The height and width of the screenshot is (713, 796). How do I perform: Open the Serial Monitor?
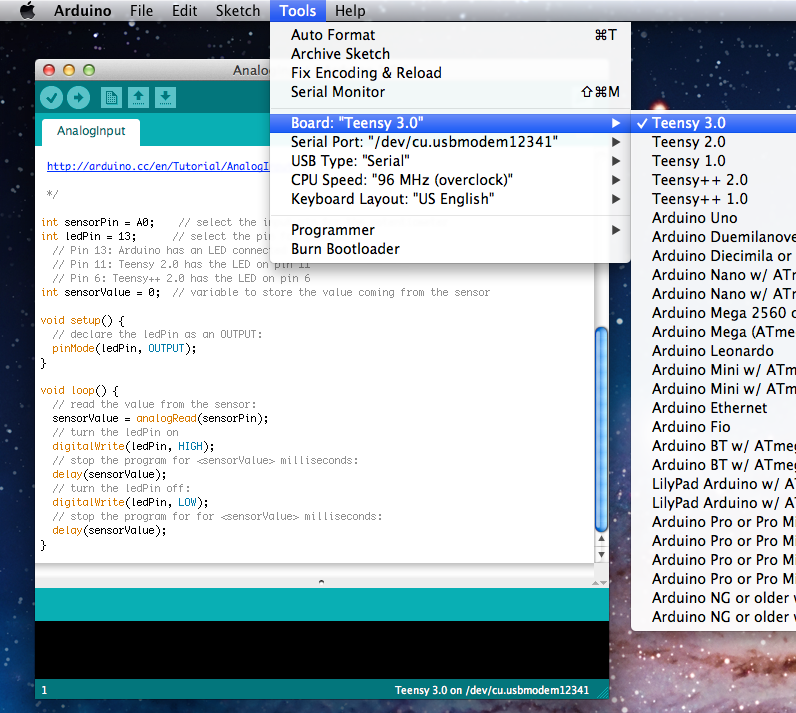(450, 92)
